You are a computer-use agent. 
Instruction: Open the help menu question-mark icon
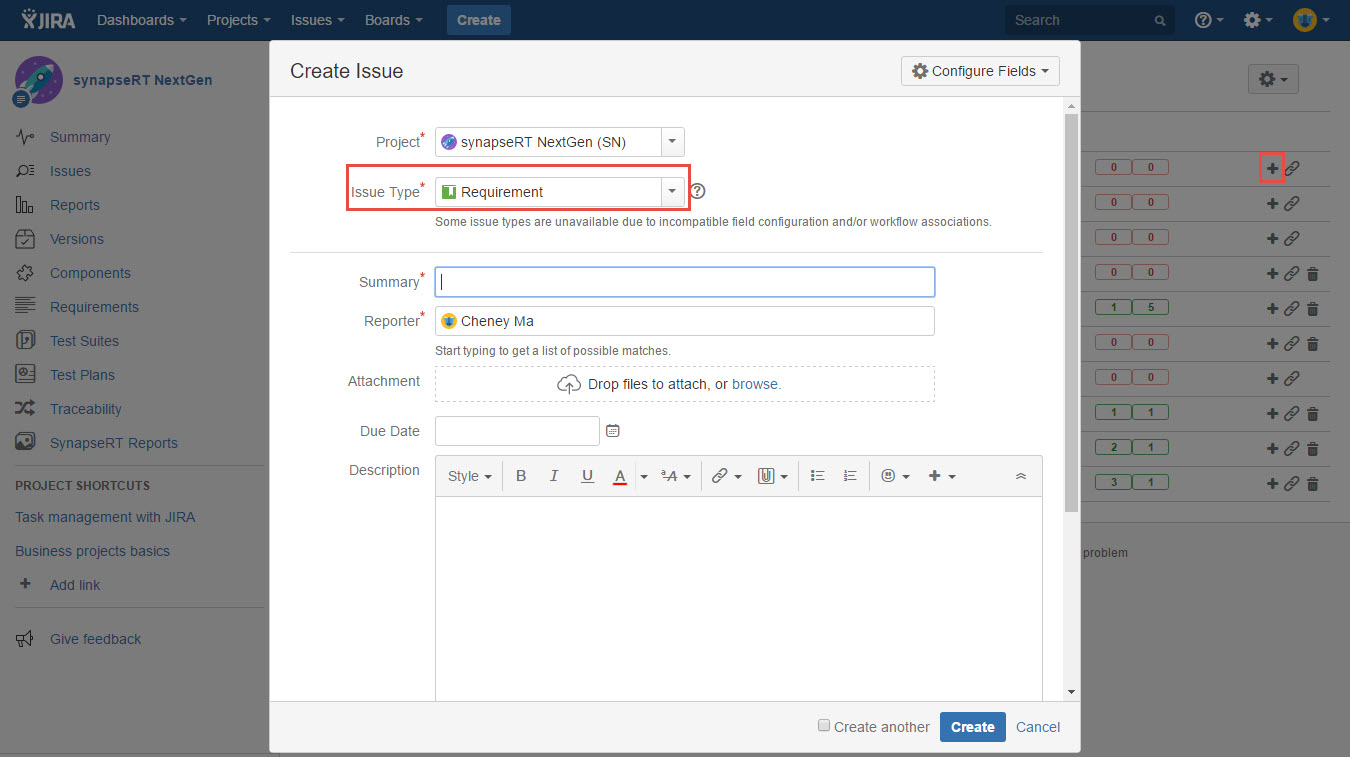point(1208,20)
